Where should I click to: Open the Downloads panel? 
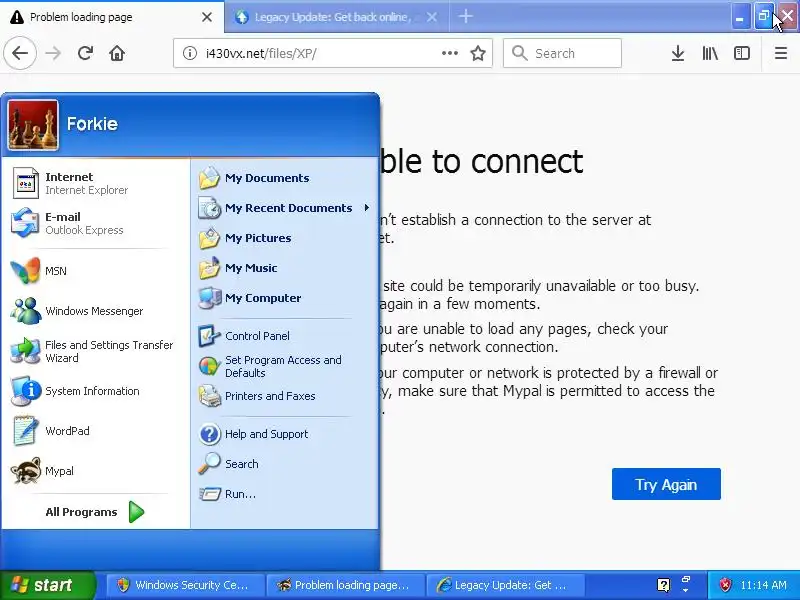[x=678, y=53]
